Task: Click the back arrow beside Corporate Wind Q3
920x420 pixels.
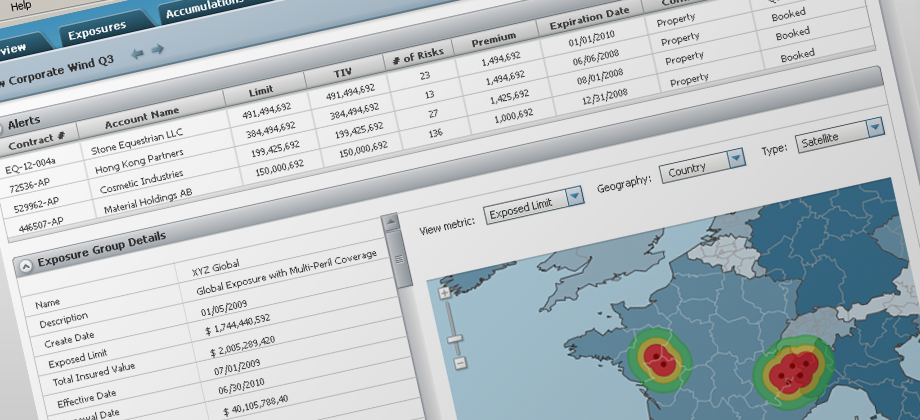Action: 137,53
